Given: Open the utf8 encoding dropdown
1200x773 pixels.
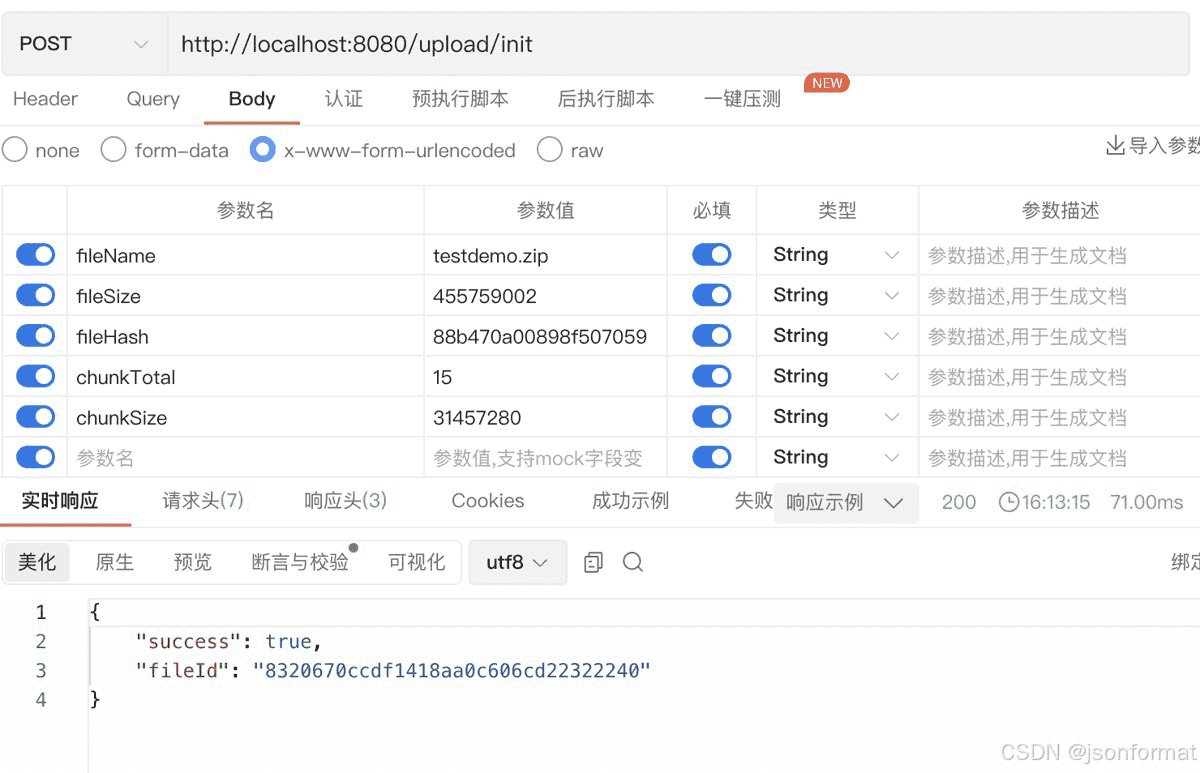Looking at the screenshot, I should click(517, 562).
